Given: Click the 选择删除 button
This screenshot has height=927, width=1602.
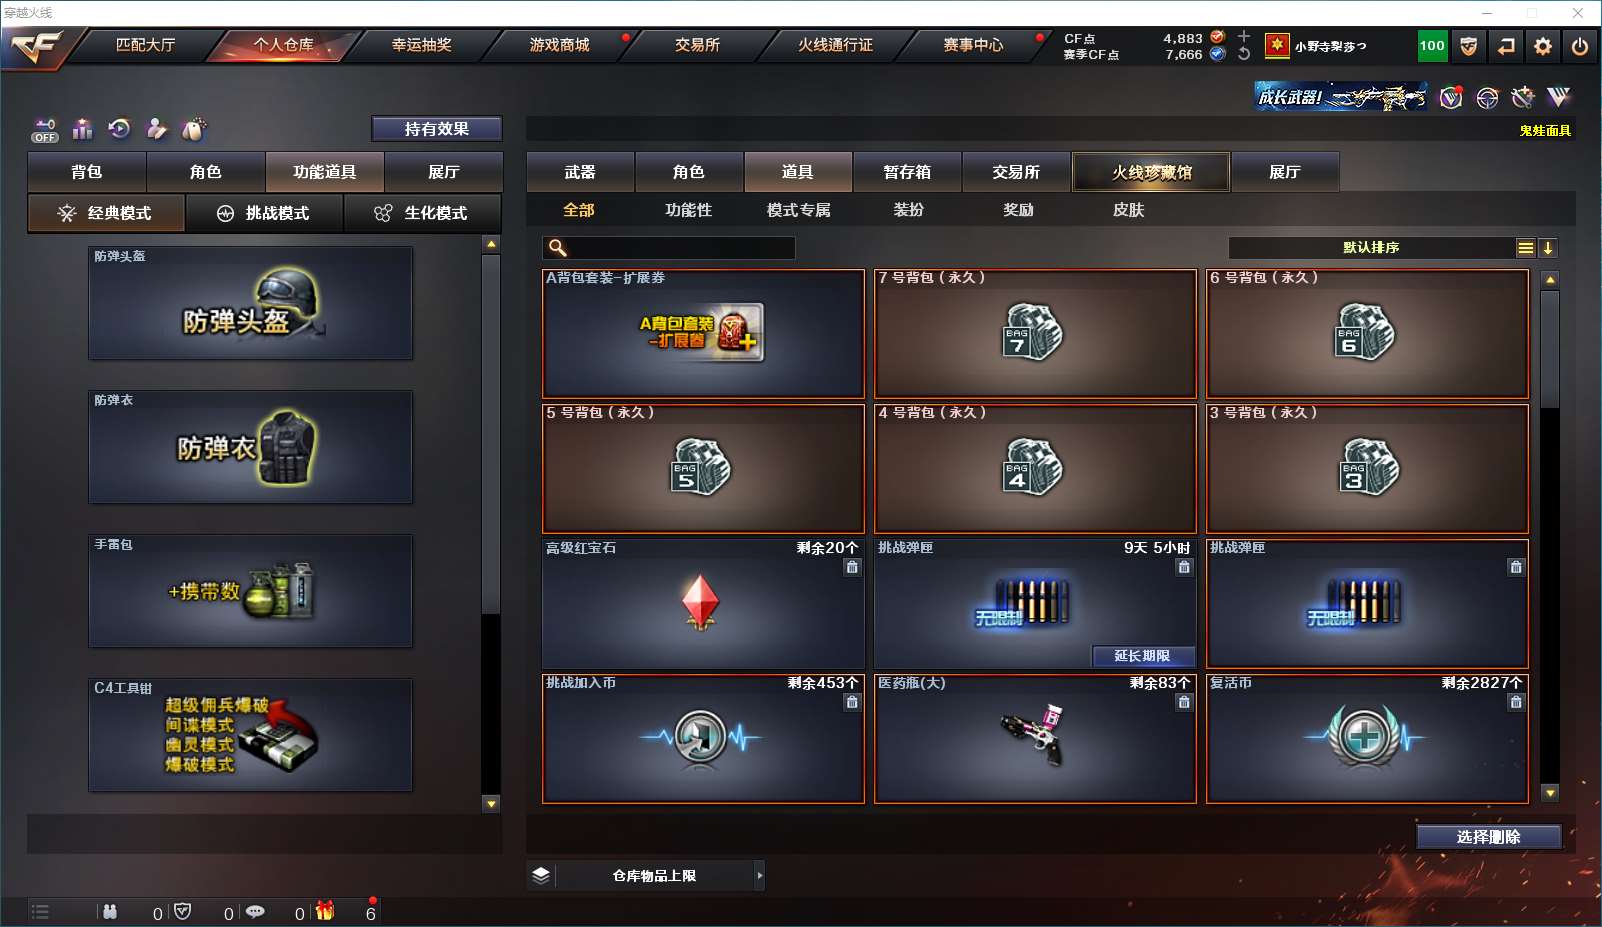Looking at the screenshot, I should click(x=1489, y=837).
